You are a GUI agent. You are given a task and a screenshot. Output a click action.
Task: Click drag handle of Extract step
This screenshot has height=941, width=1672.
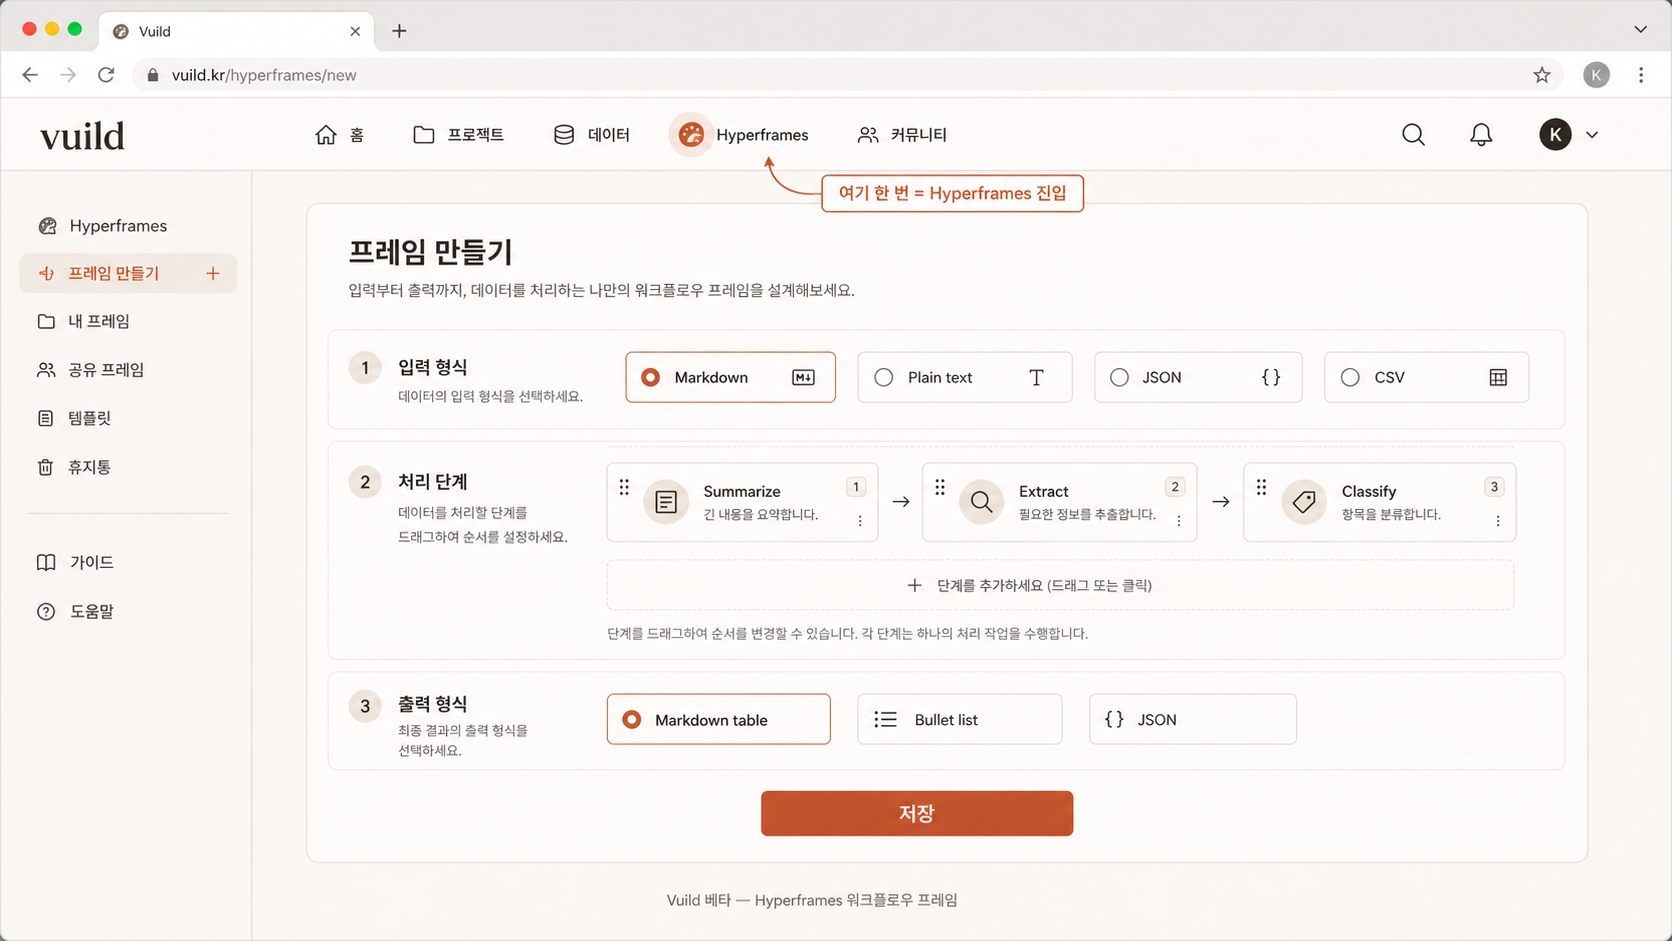tap(940, 487)
